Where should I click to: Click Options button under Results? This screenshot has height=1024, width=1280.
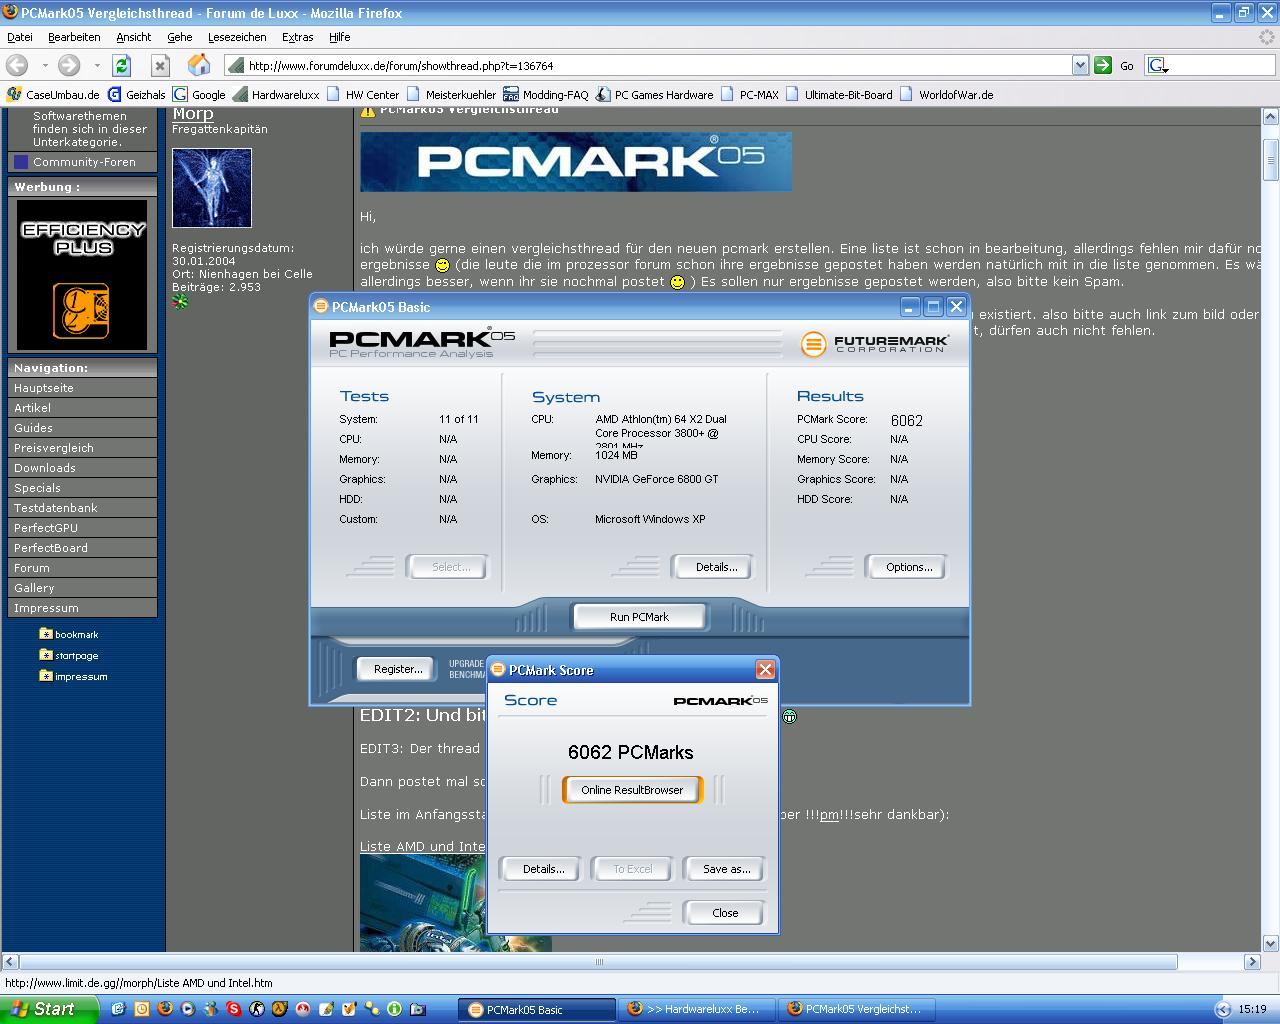[908, 567]
